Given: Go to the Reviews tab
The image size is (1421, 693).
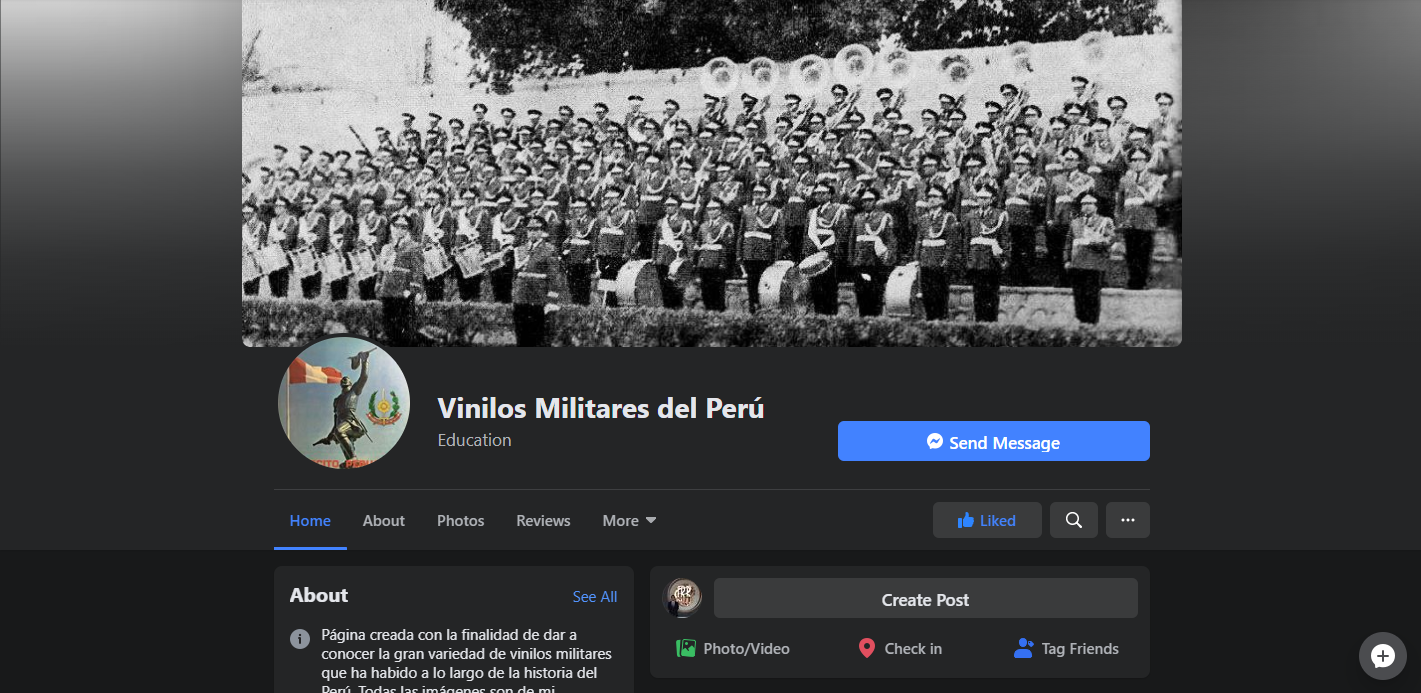Looking at the screenshot, I should click(x=543, y=520).
